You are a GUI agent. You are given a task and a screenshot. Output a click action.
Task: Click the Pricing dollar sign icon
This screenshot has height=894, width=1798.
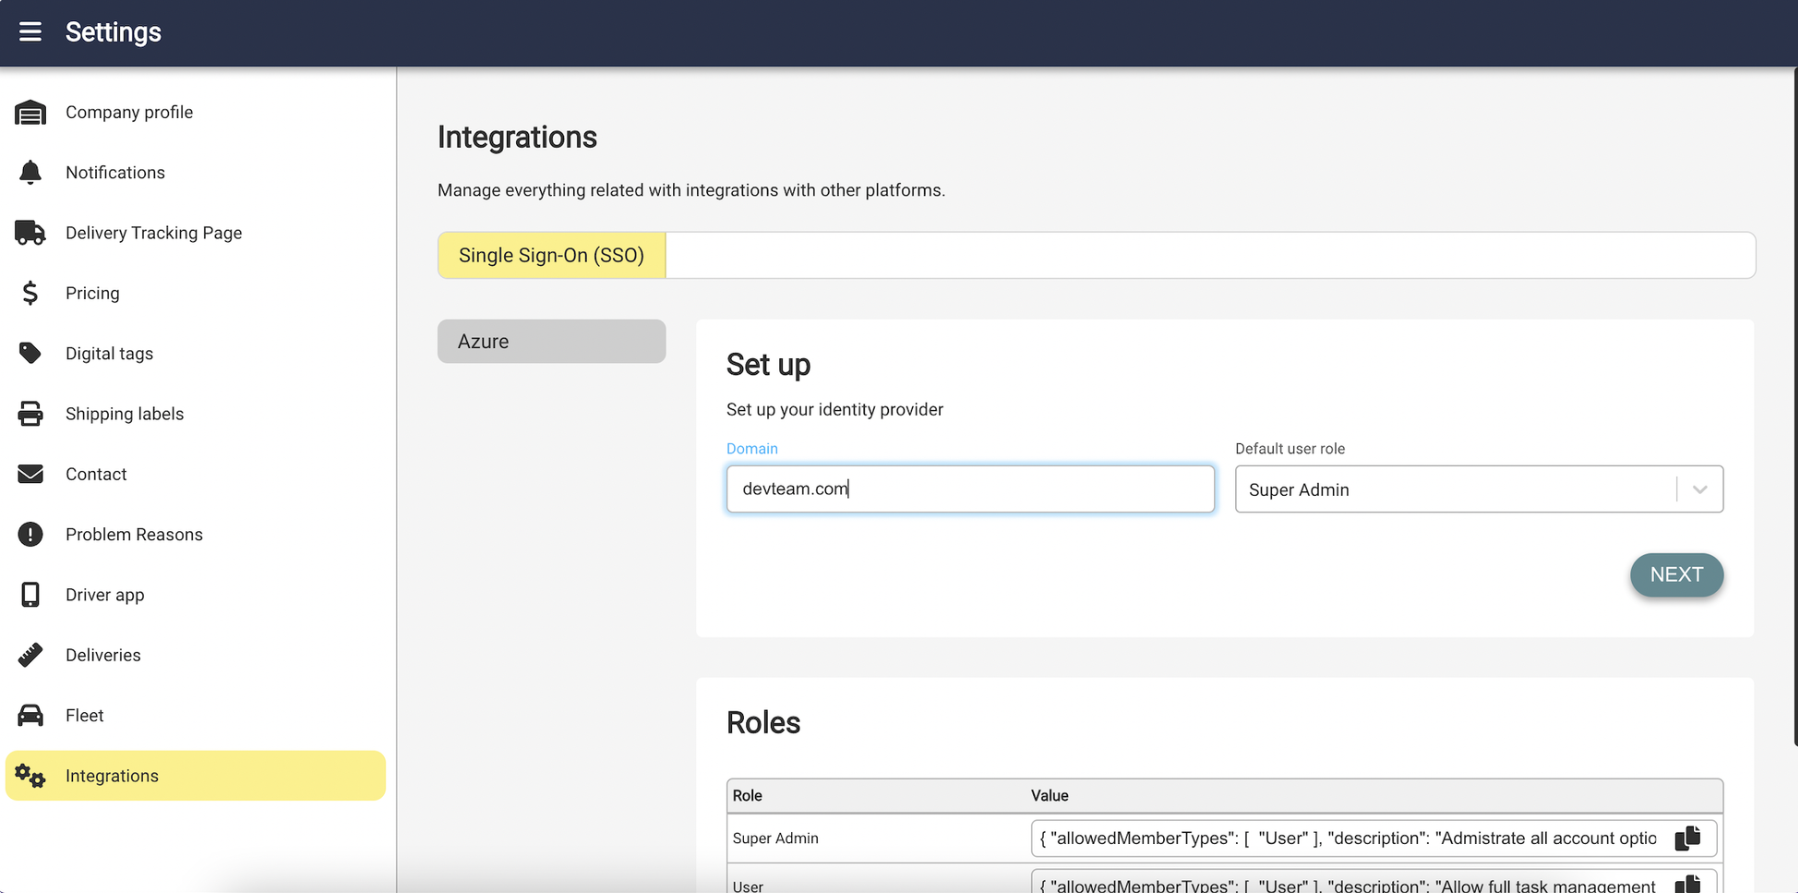(30, 293)
